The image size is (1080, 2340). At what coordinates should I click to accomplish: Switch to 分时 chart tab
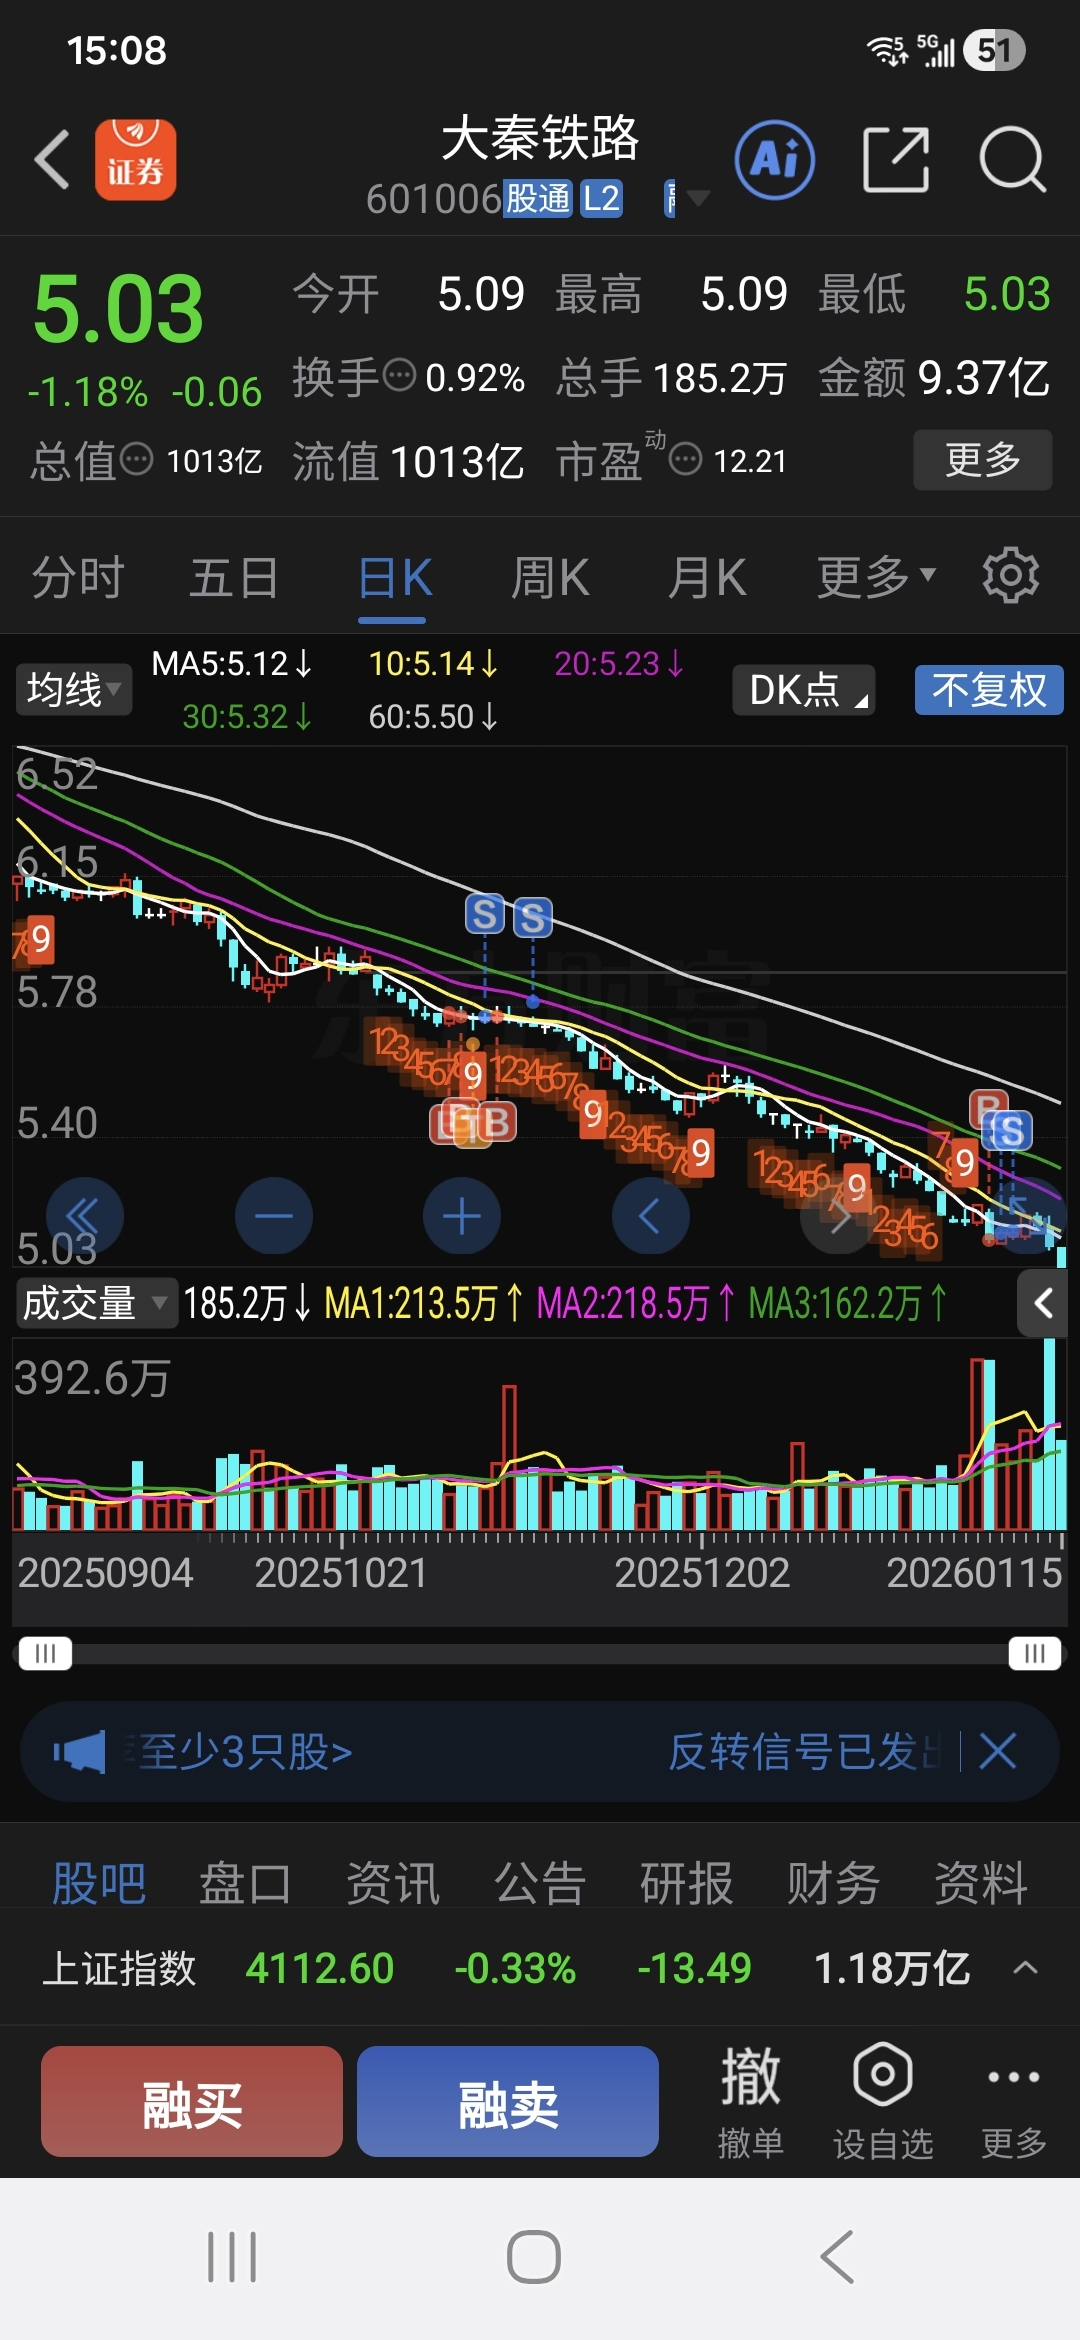(x=78, y=578)
